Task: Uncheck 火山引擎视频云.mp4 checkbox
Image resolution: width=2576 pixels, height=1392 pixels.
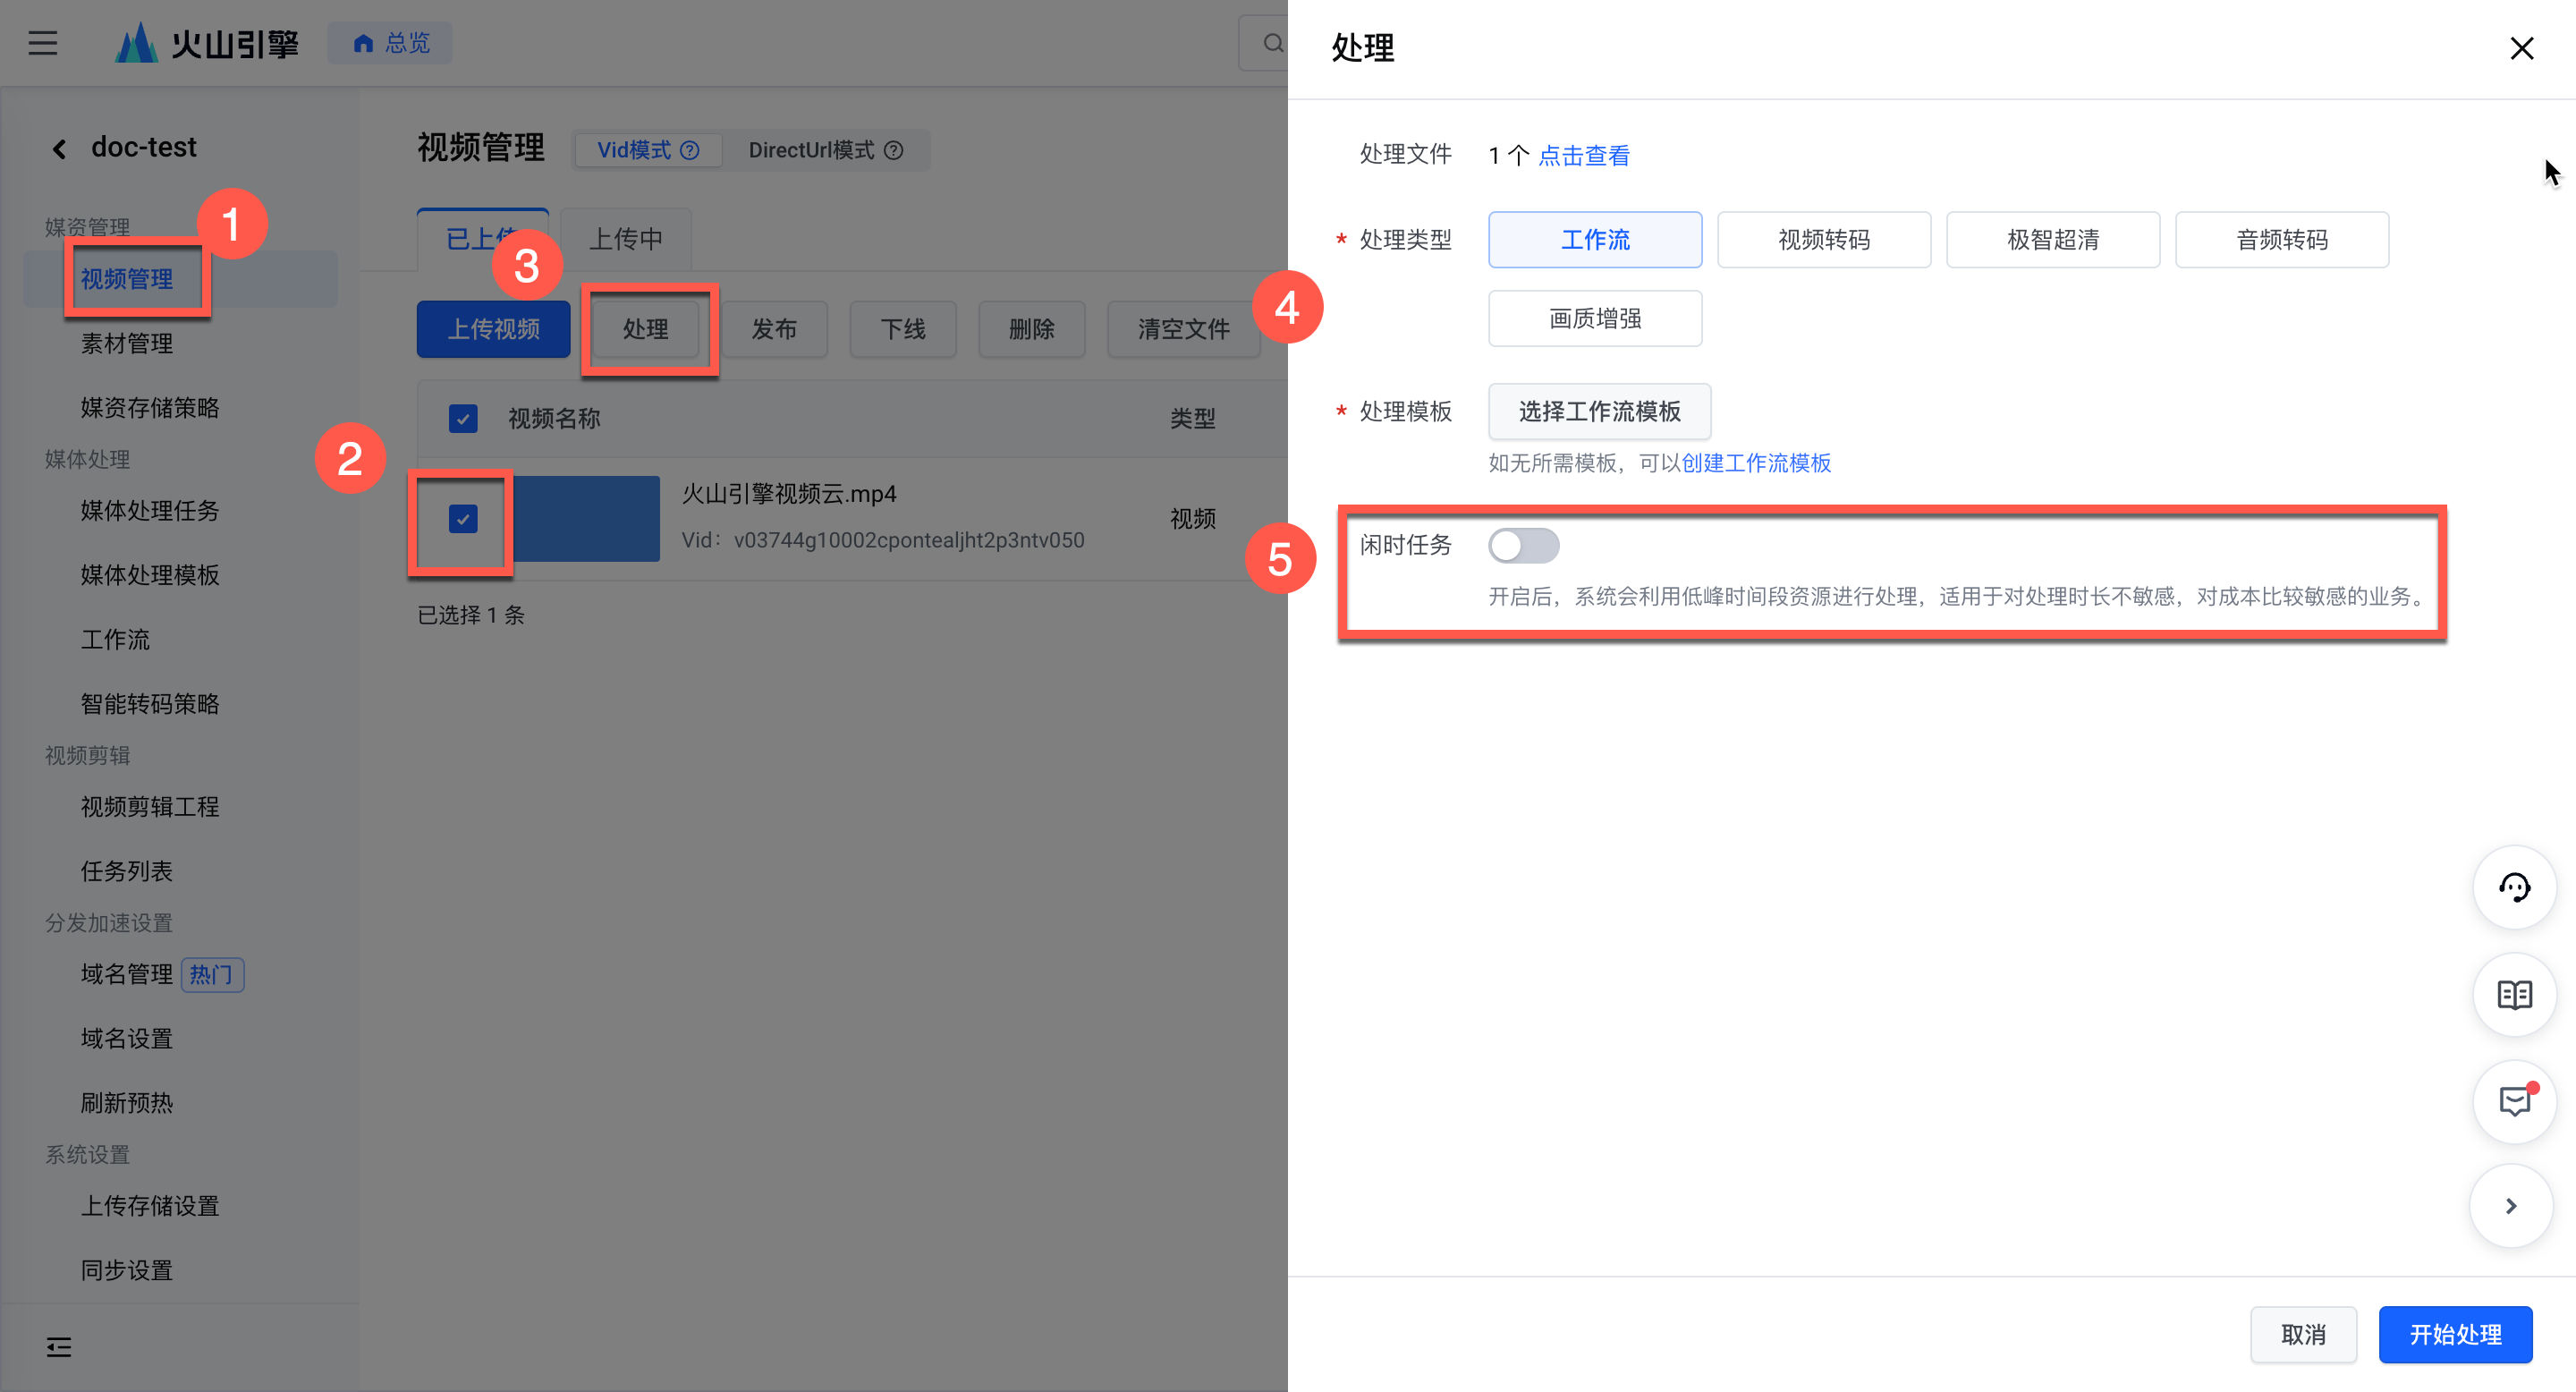Action: coord(463,519)
